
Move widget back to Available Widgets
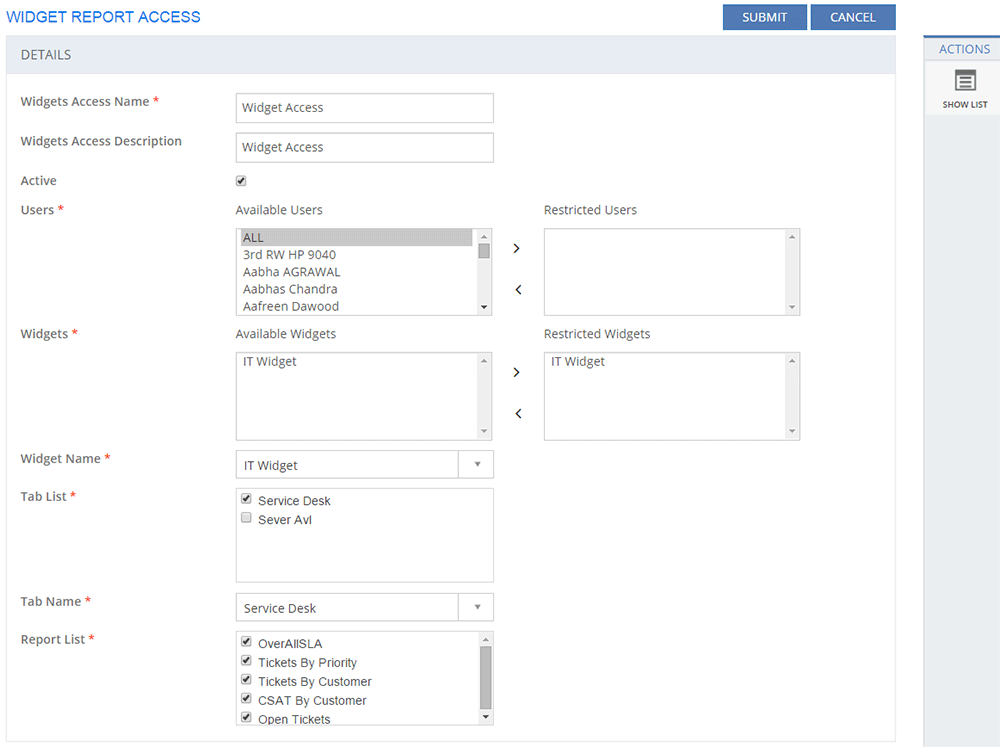(516, 414)
